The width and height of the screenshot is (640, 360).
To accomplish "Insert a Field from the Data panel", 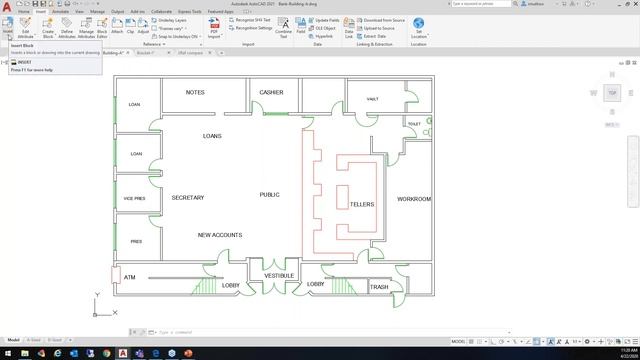I will point(301,25).
